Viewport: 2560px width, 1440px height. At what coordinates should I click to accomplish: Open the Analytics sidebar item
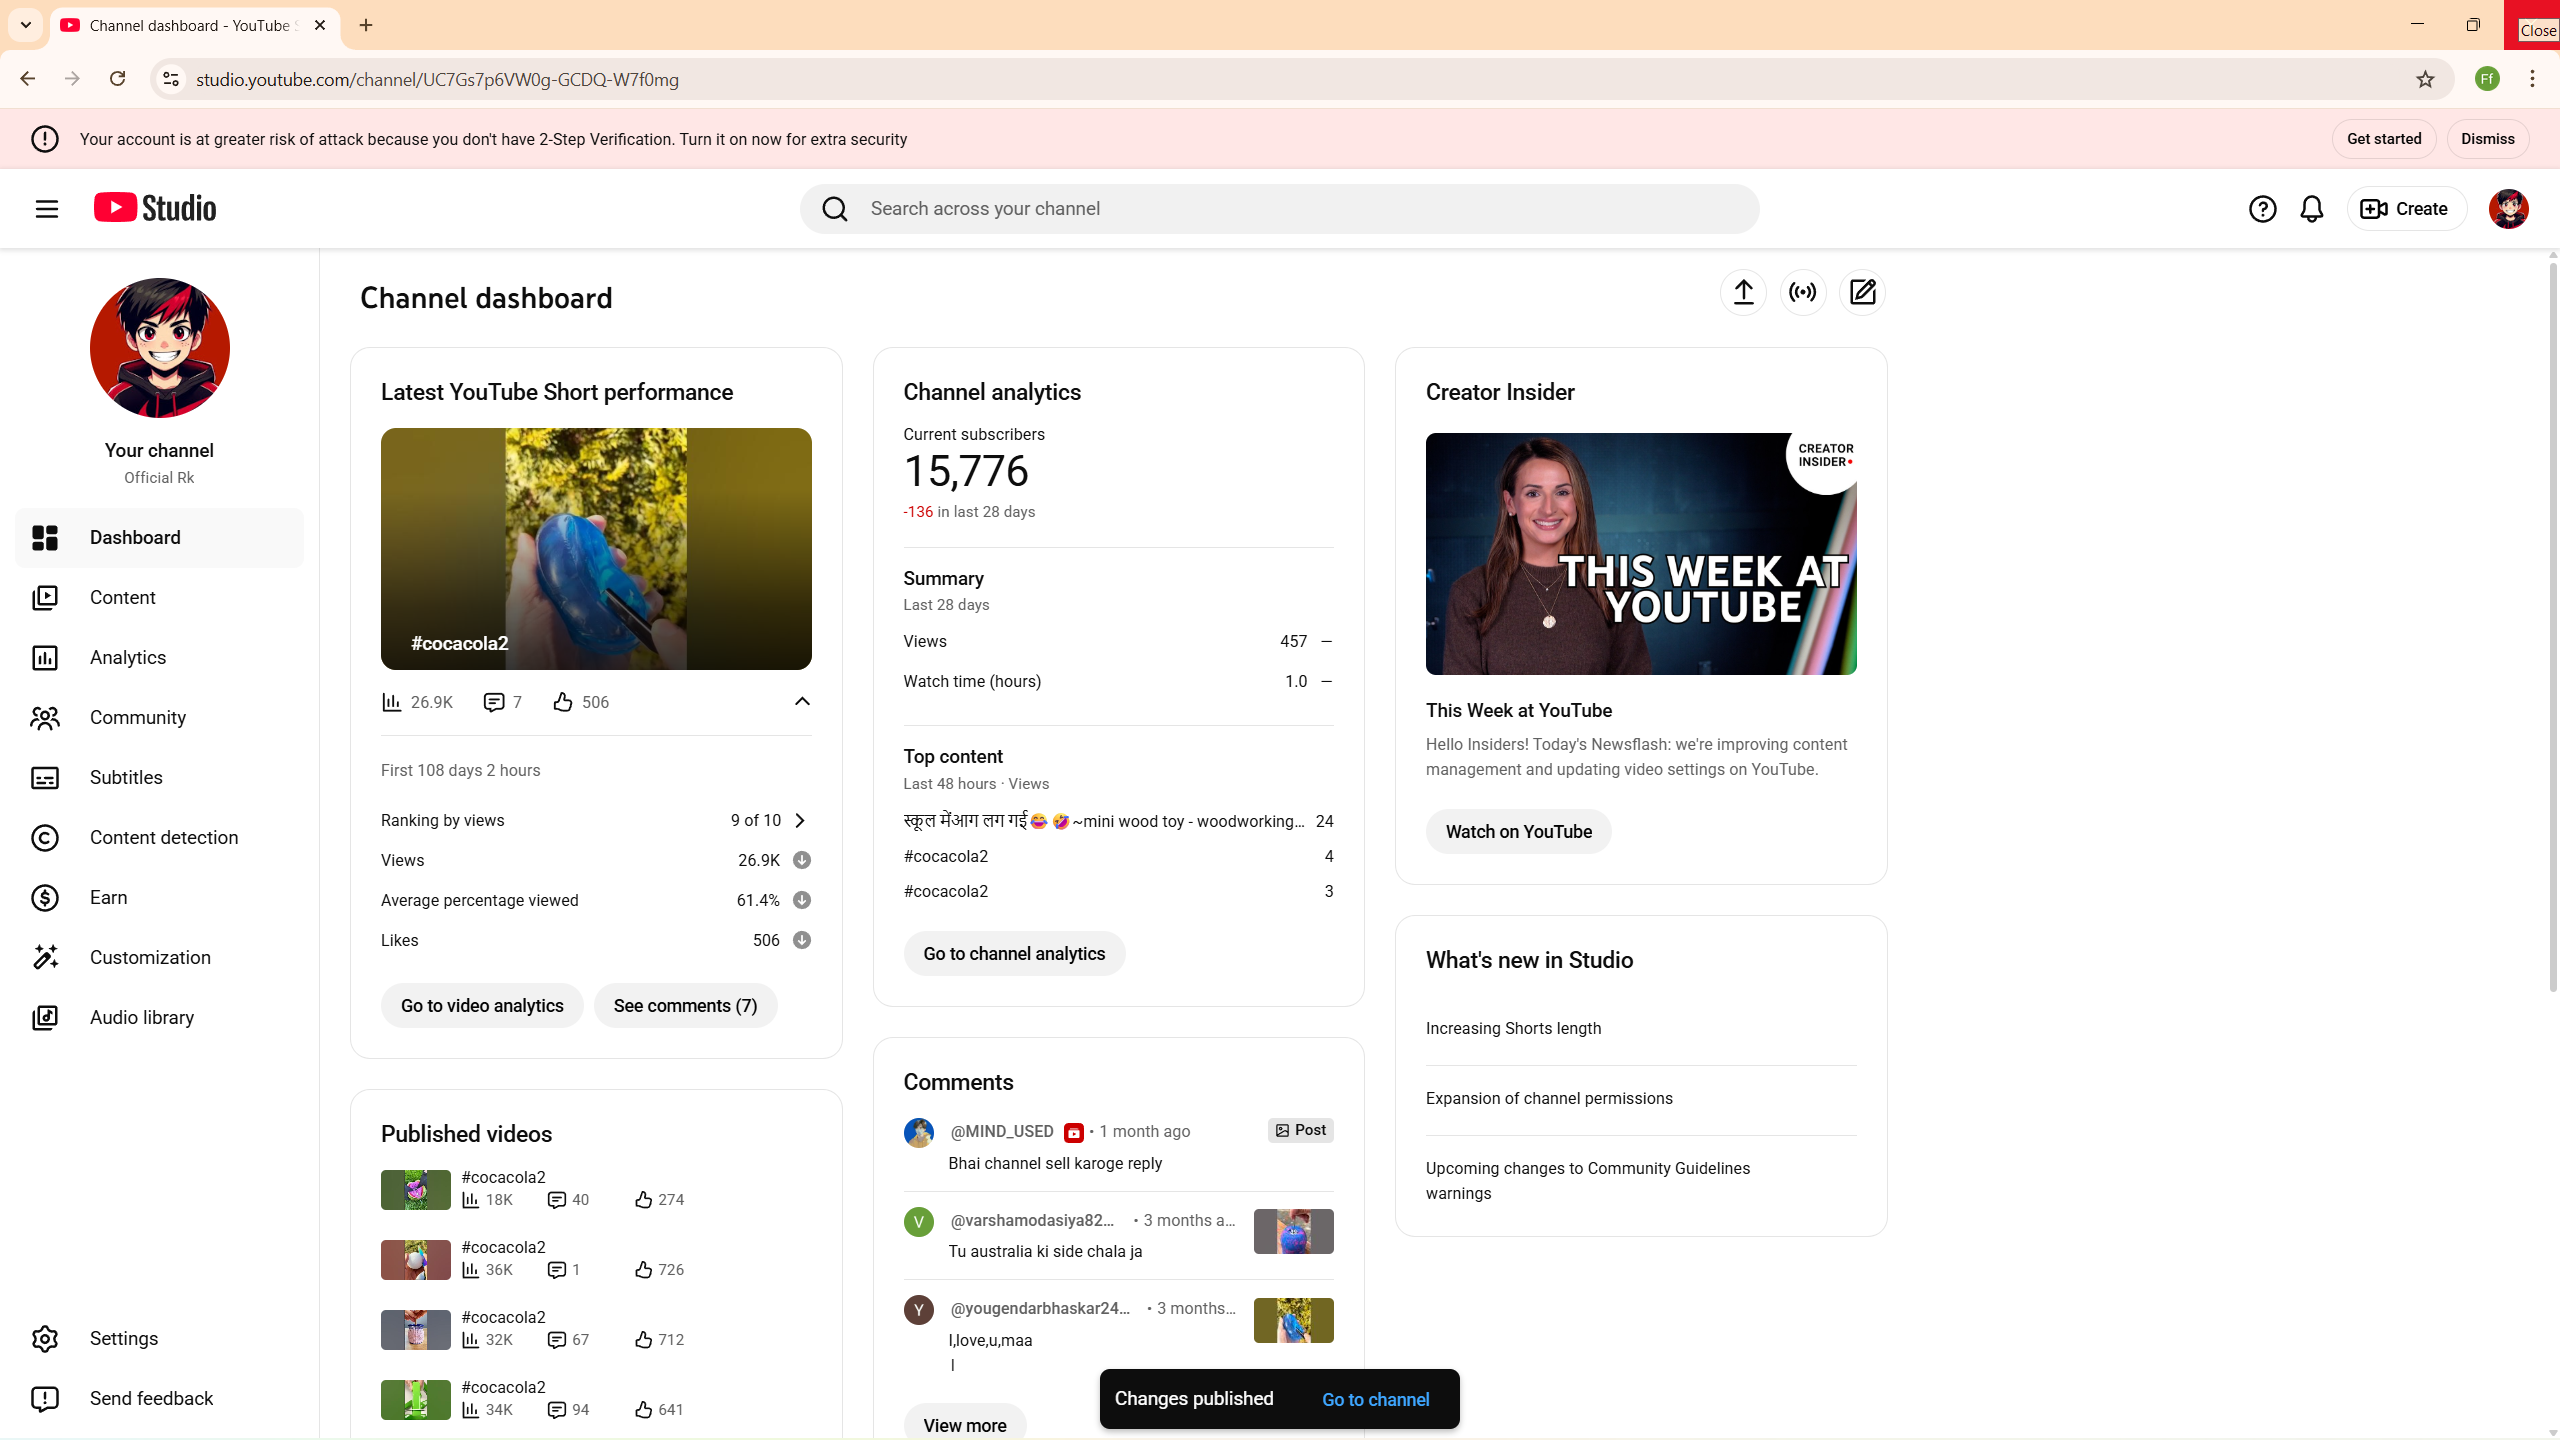coord(128,658)
